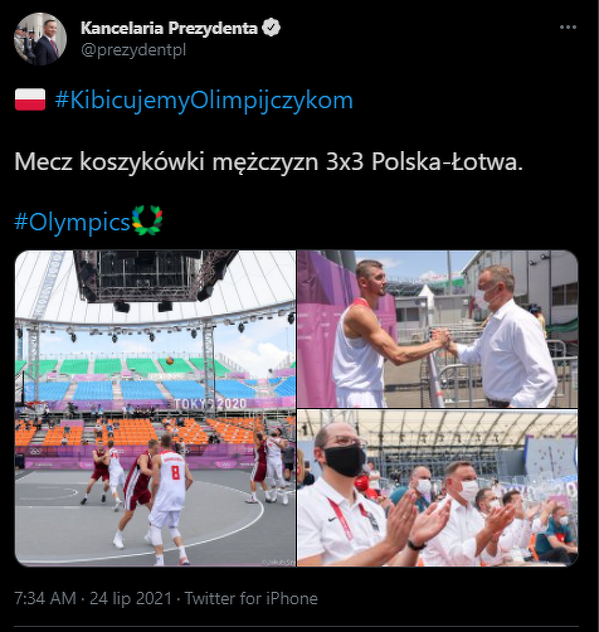Click the Tokyo 2020 banner in court photo
599x632 pixels.
tap(210, 403)
